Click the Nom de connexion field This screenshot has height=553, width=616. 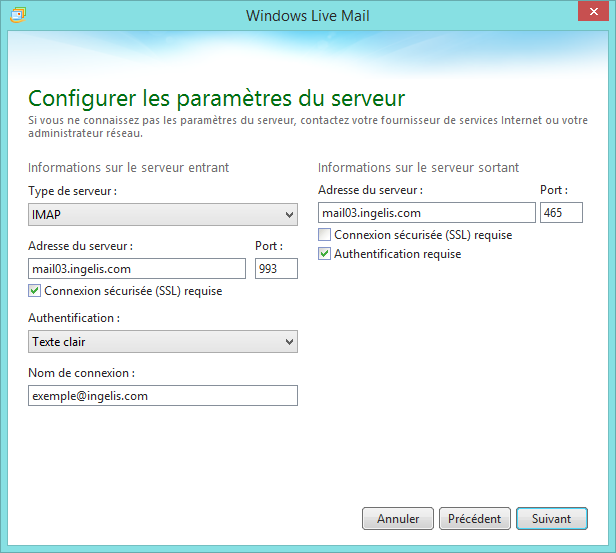point(163,396)
